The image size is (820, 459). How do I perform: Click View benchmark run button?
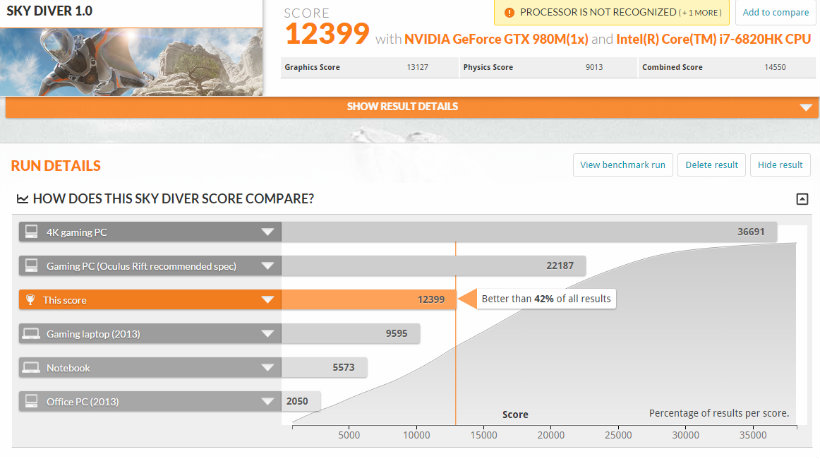[x=623, y=165]
